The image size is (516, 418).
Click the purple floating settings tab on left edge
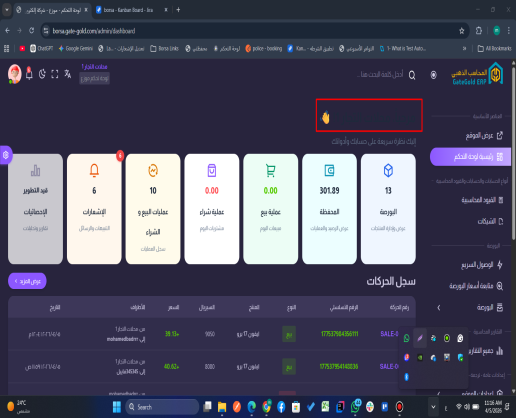click(6, 155)
